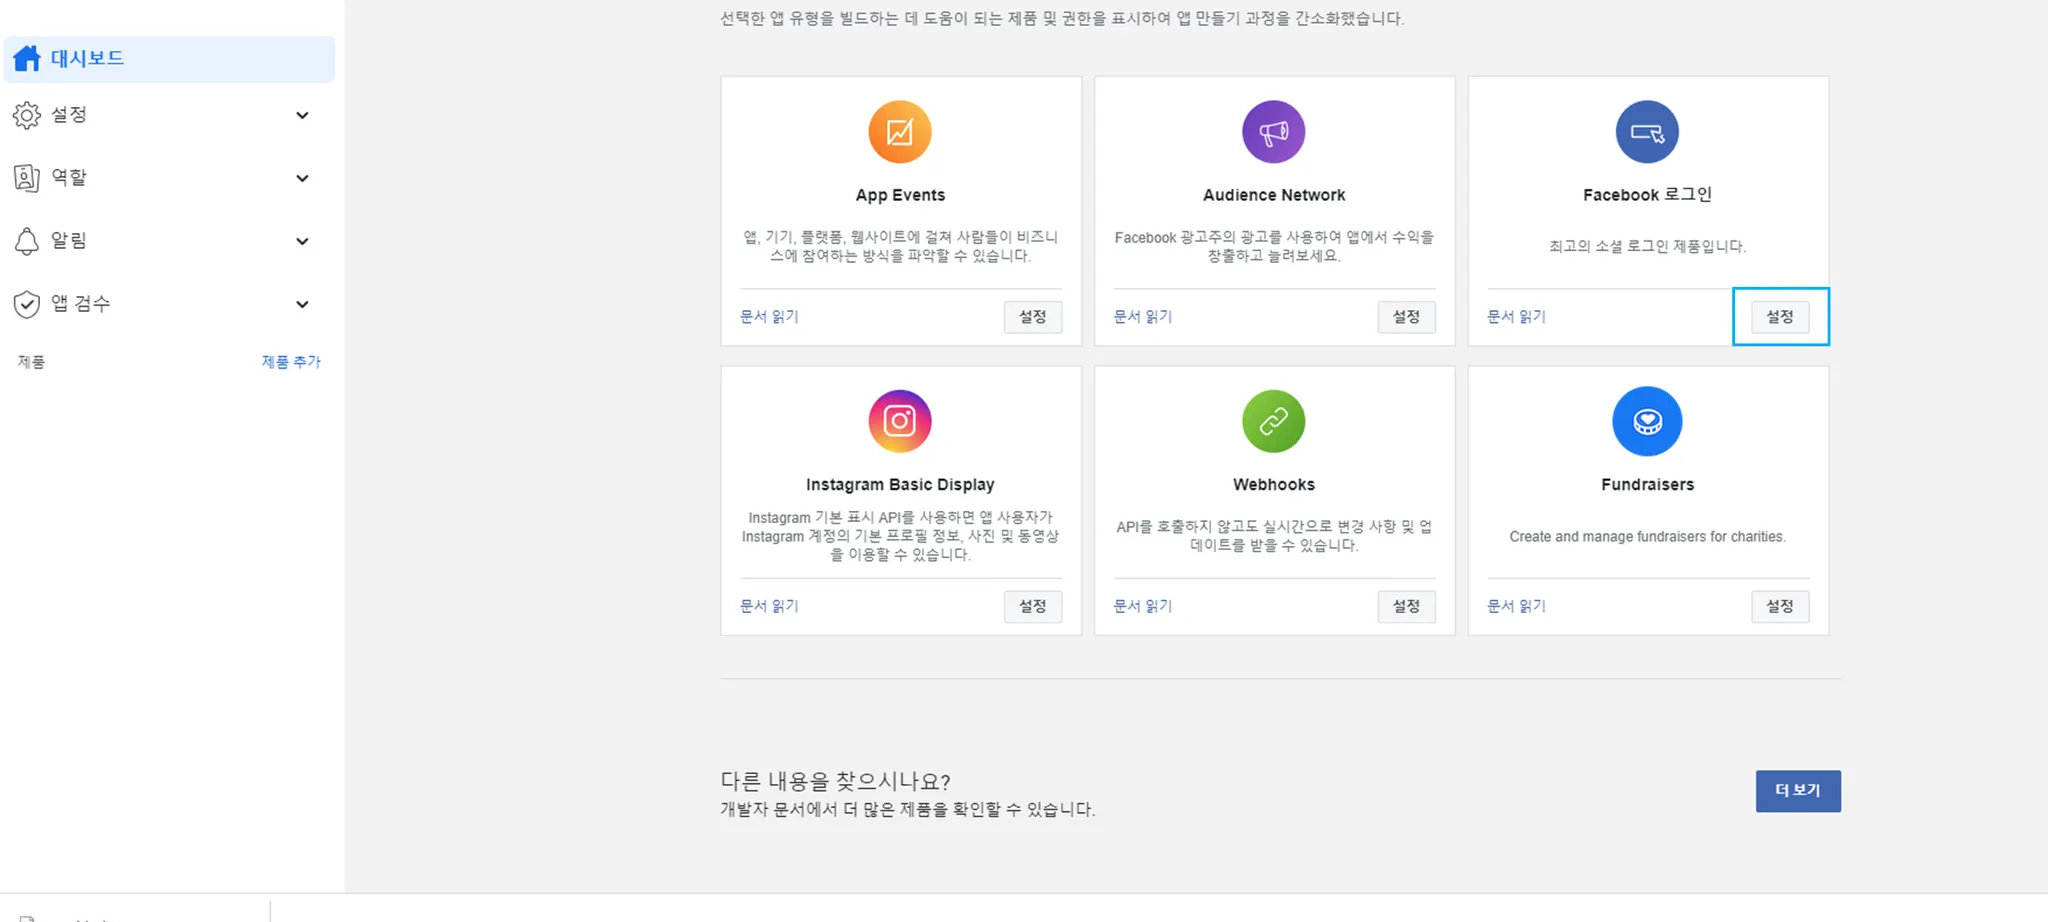Open 문서 읽기 link for Facebook 로그인
This screenshot has height=922, width=2048.
[1516, 317]
